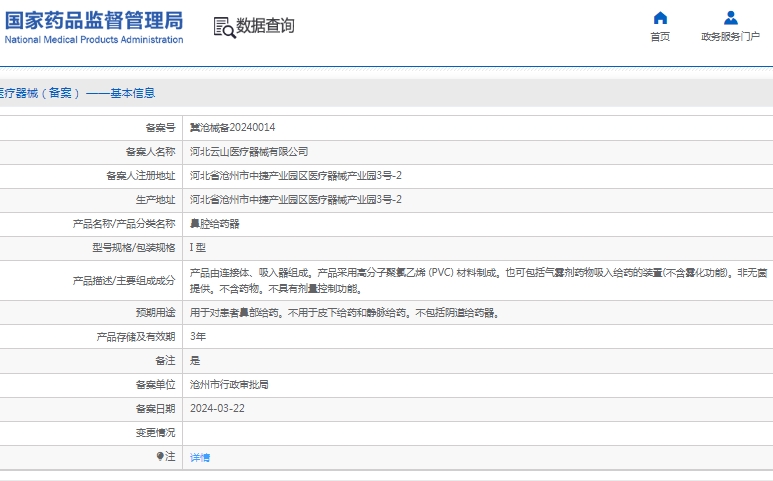Image resolution: width=773 pixels, height=481 pixels.
Task: Click the 备案人注册地址 label
Action: pos(141,175)
